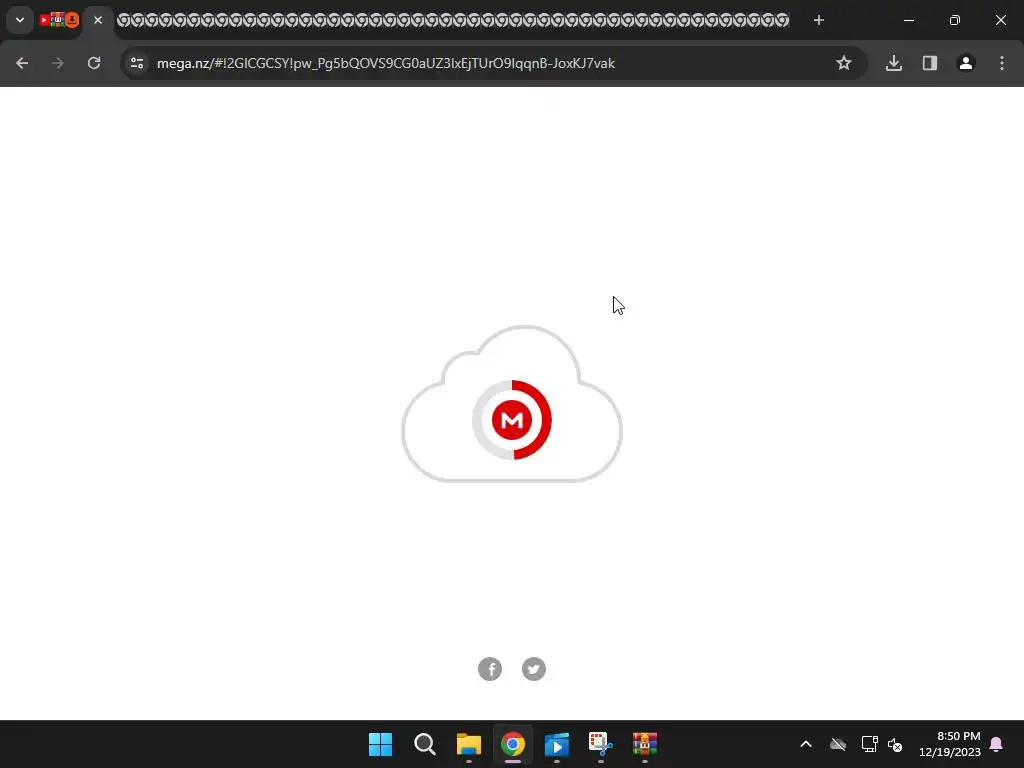Open Chrome three-dot menu

(1002, 63)
